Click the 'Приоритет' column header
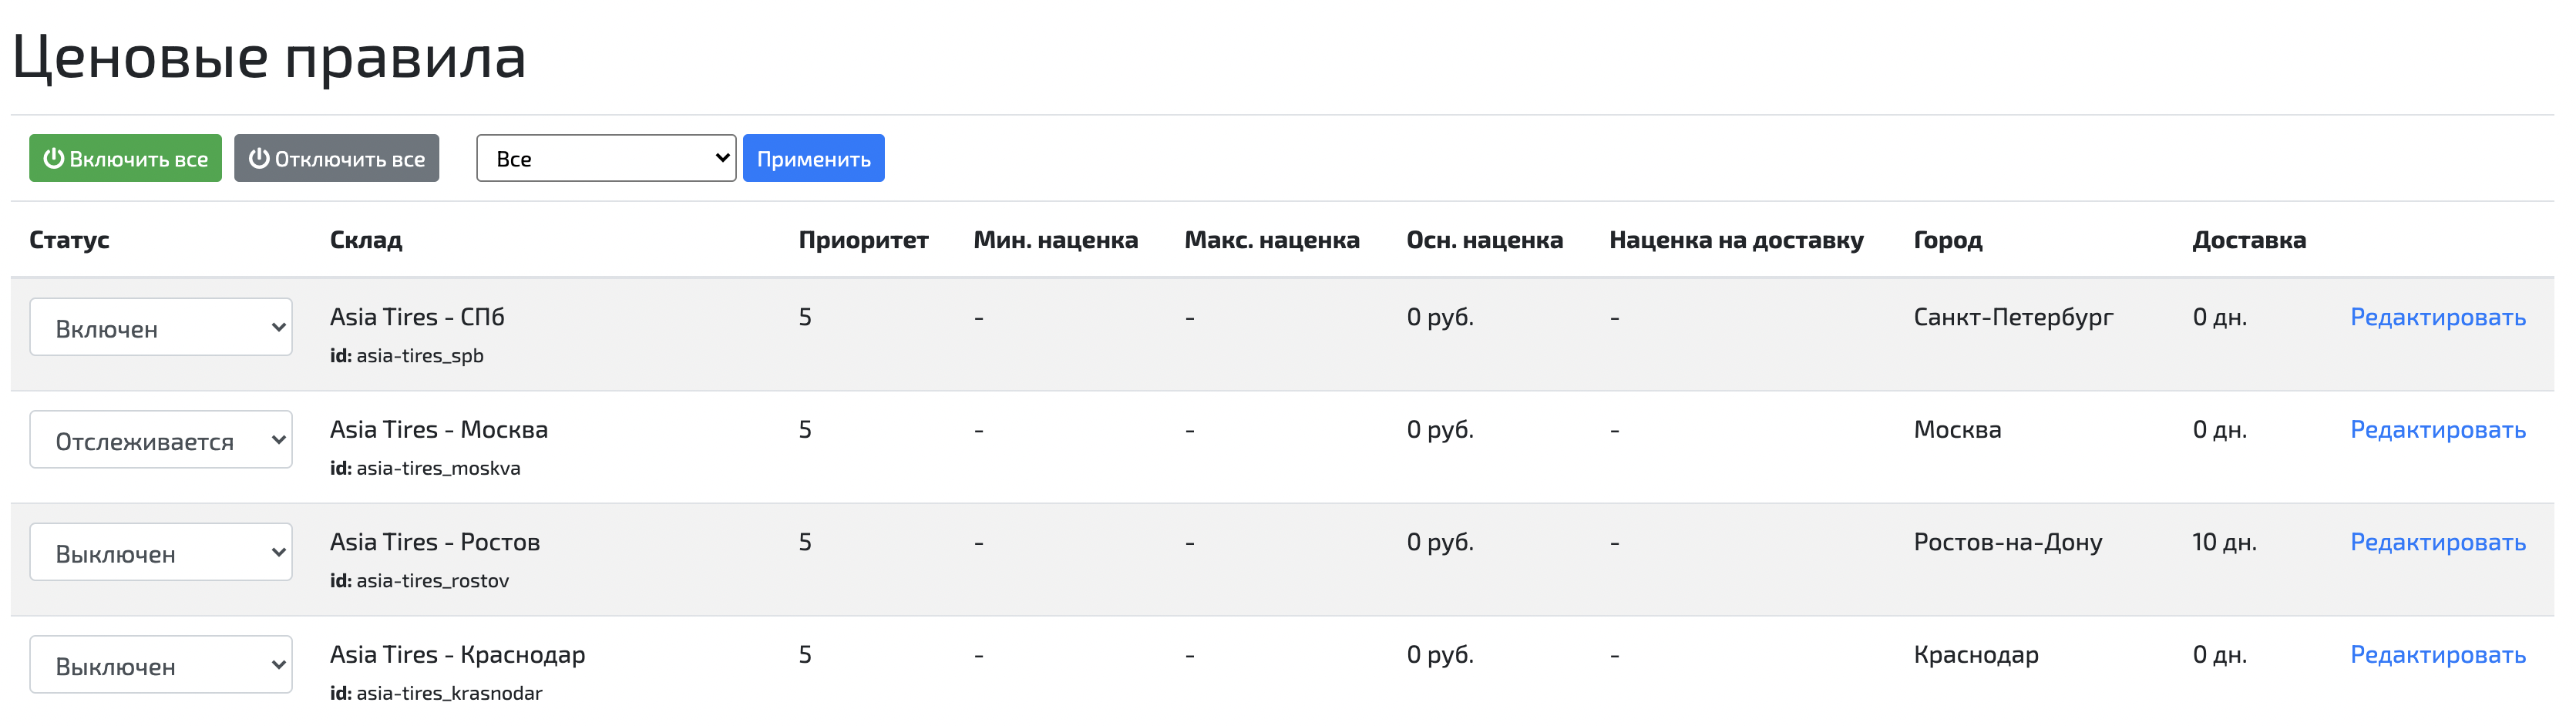2576x726 pixels. click(x=864, y=240)
